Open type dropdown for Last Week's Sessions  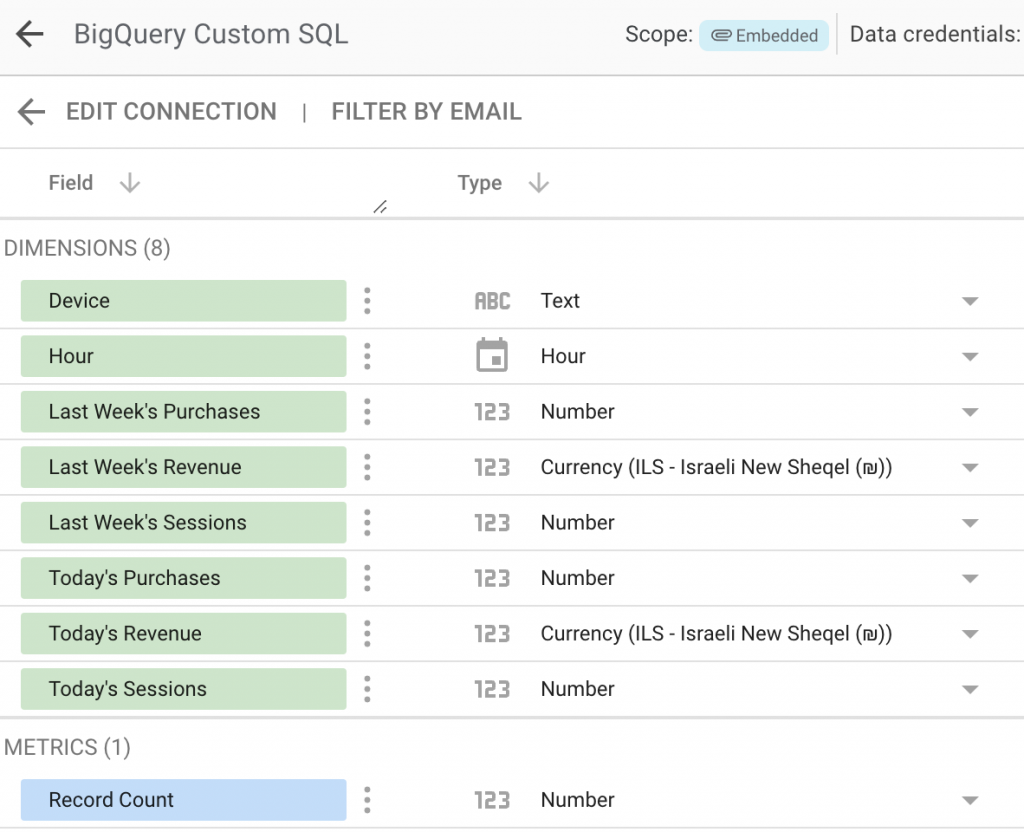click(x=970, y=524)
